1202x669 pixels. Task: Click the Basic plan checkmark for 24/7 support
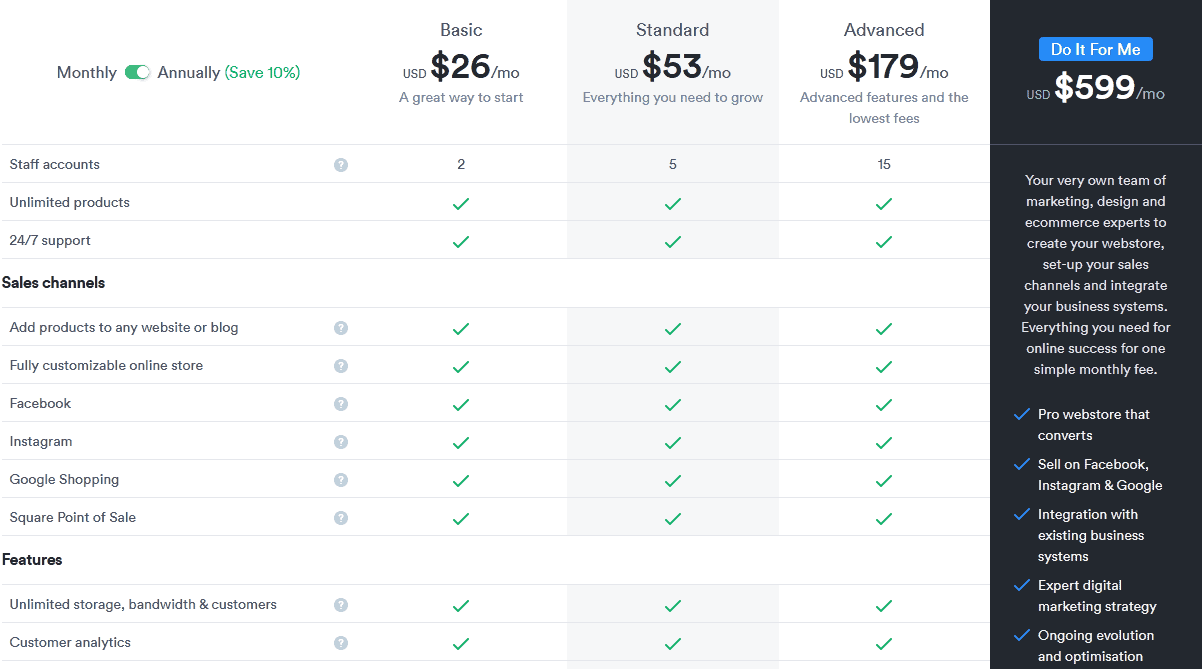[x=461, y=241]
